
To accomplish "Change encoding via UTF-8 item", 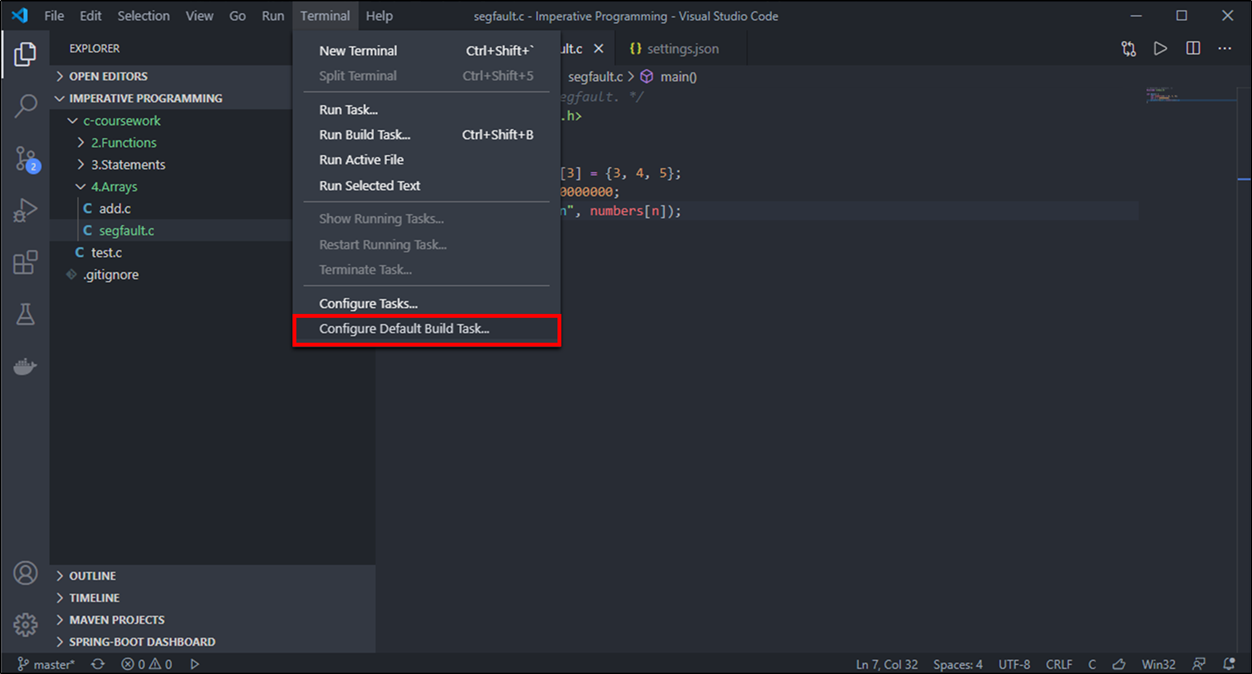I will [x=1014, y=664].
